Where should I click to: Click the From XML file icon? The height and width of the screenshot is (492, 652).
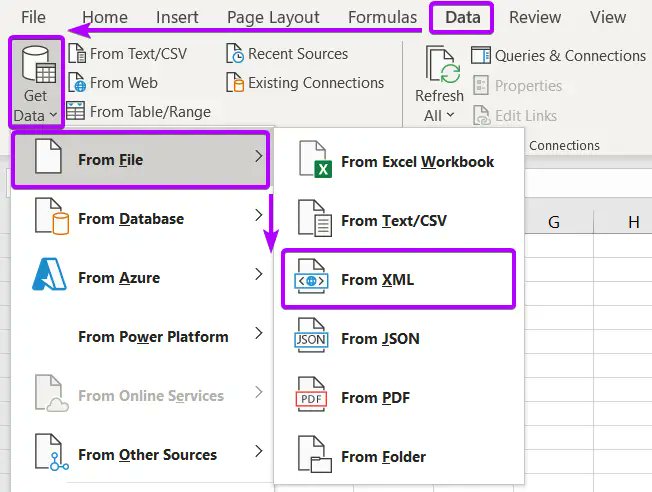[x=311, y=277]
